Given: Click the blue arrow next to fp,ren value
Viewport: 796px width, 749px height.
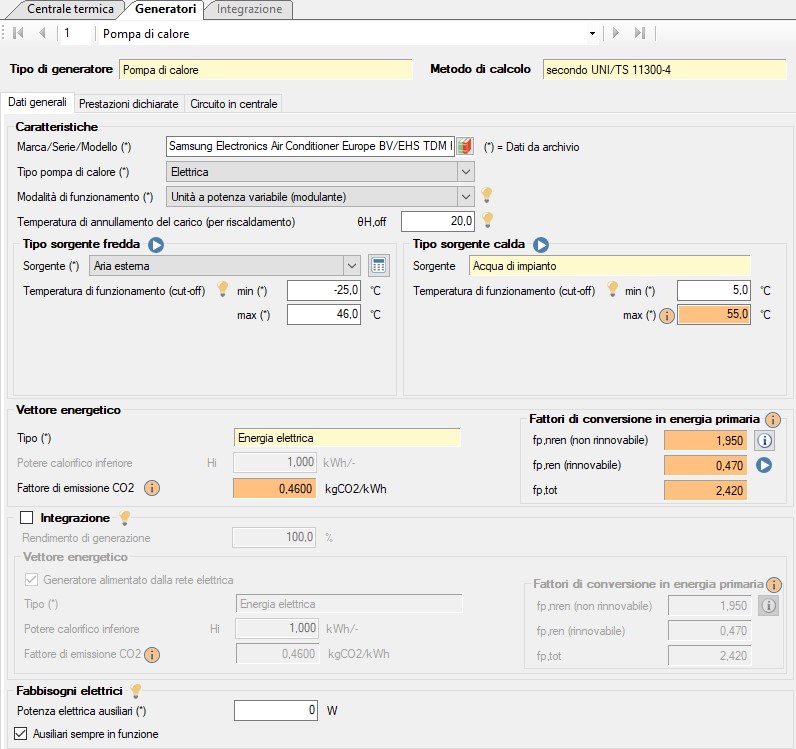Looking at the screenshot, I should (x=765, y=465).
